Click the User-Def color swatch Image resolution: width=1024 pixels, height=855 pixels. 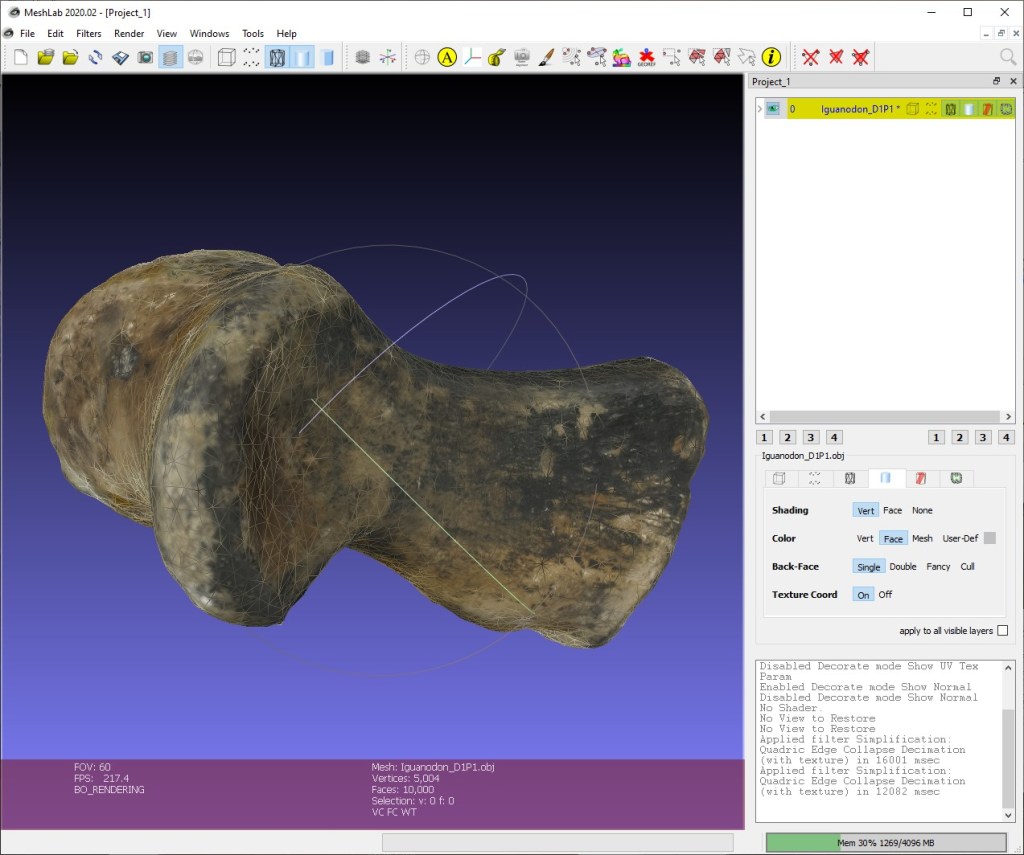click(989, 539)
